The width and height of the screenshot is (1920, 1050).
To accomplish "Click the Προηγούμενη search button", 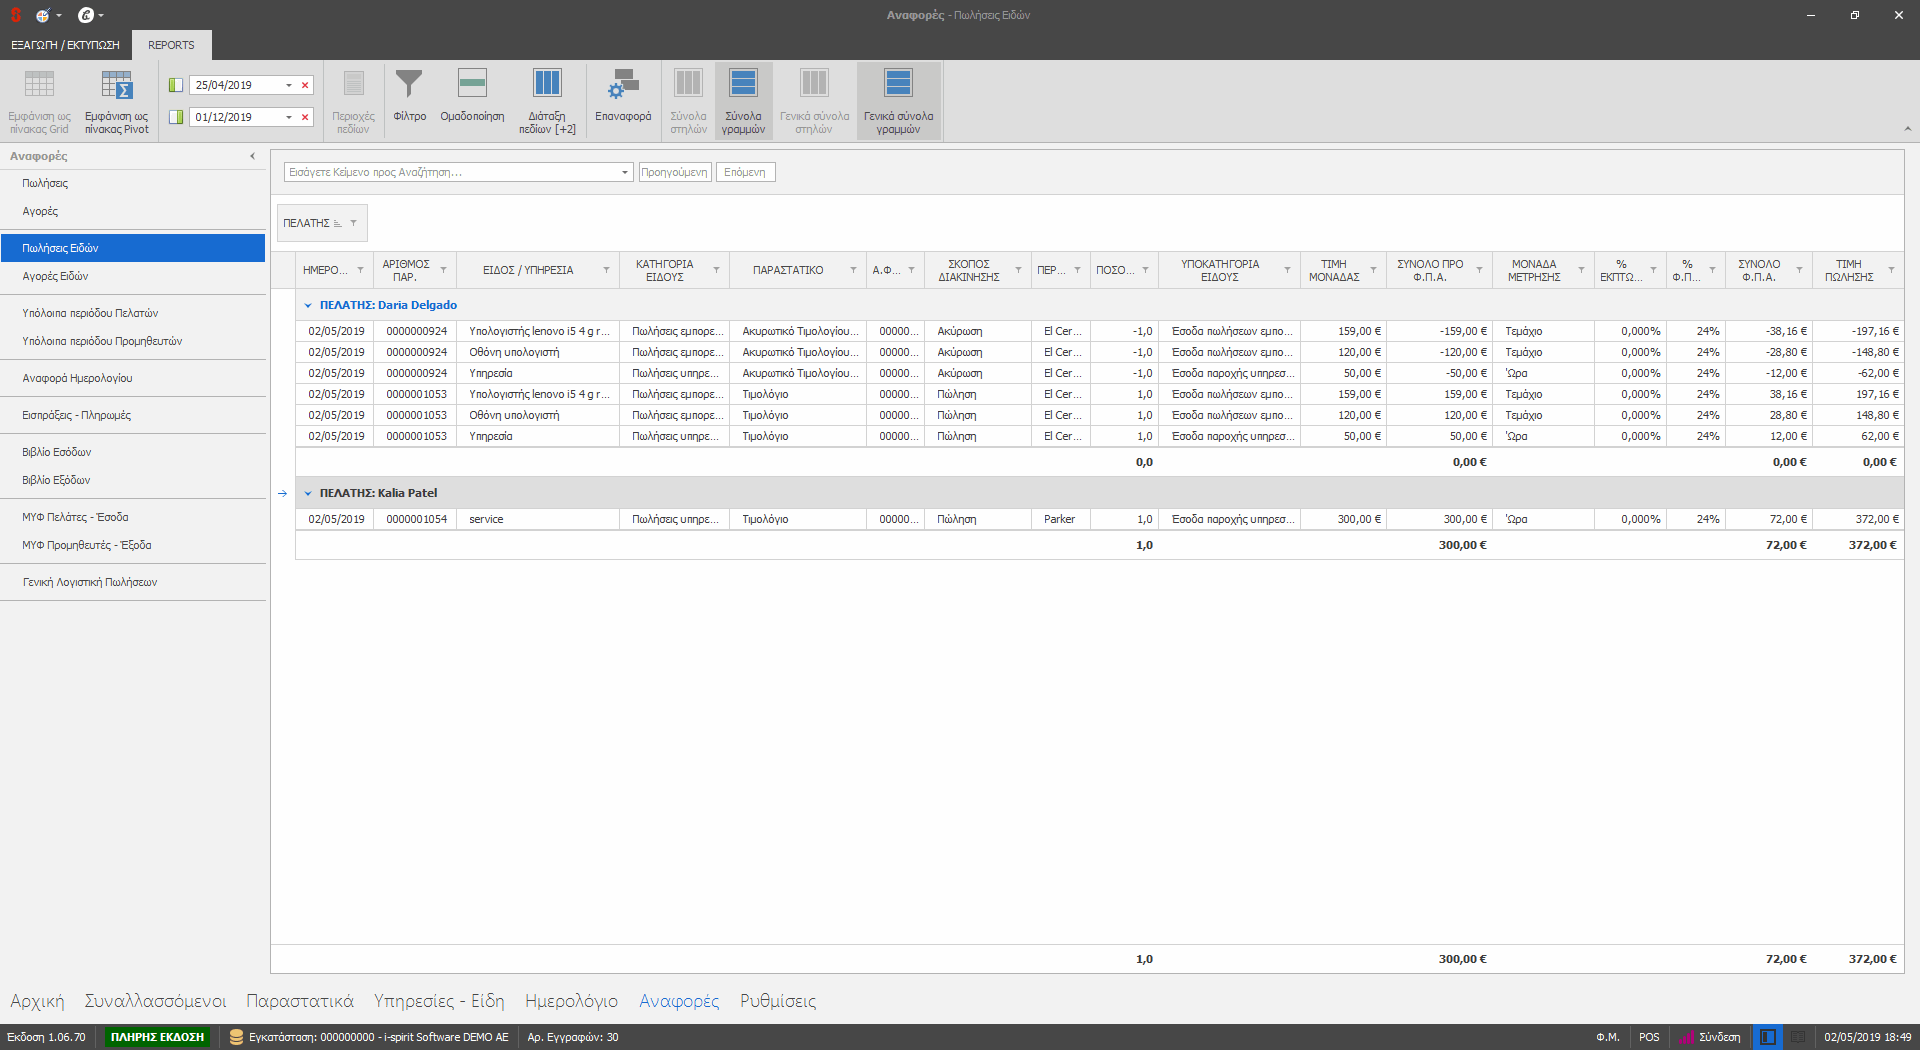I will pos(675,172).
